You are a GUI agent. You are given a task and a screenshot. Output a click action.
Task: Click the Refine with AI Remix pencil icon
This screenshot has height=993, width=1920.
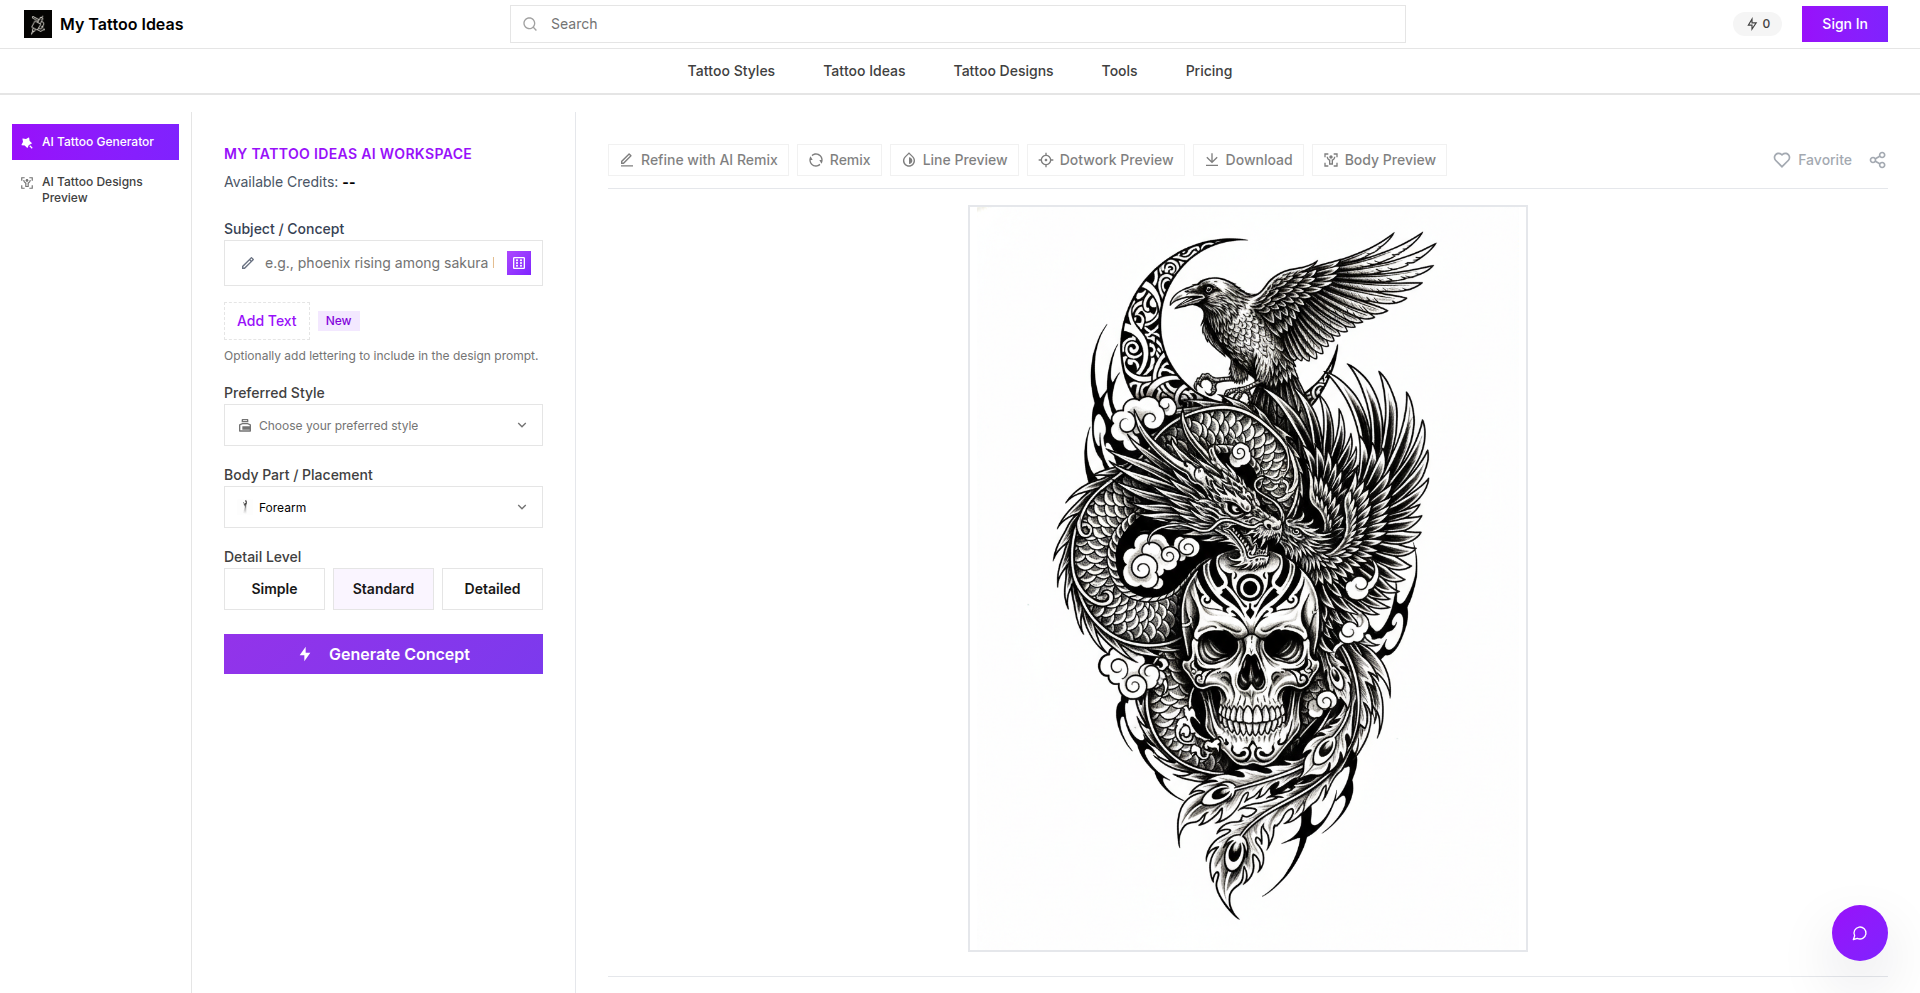click(x=627, y=160)
